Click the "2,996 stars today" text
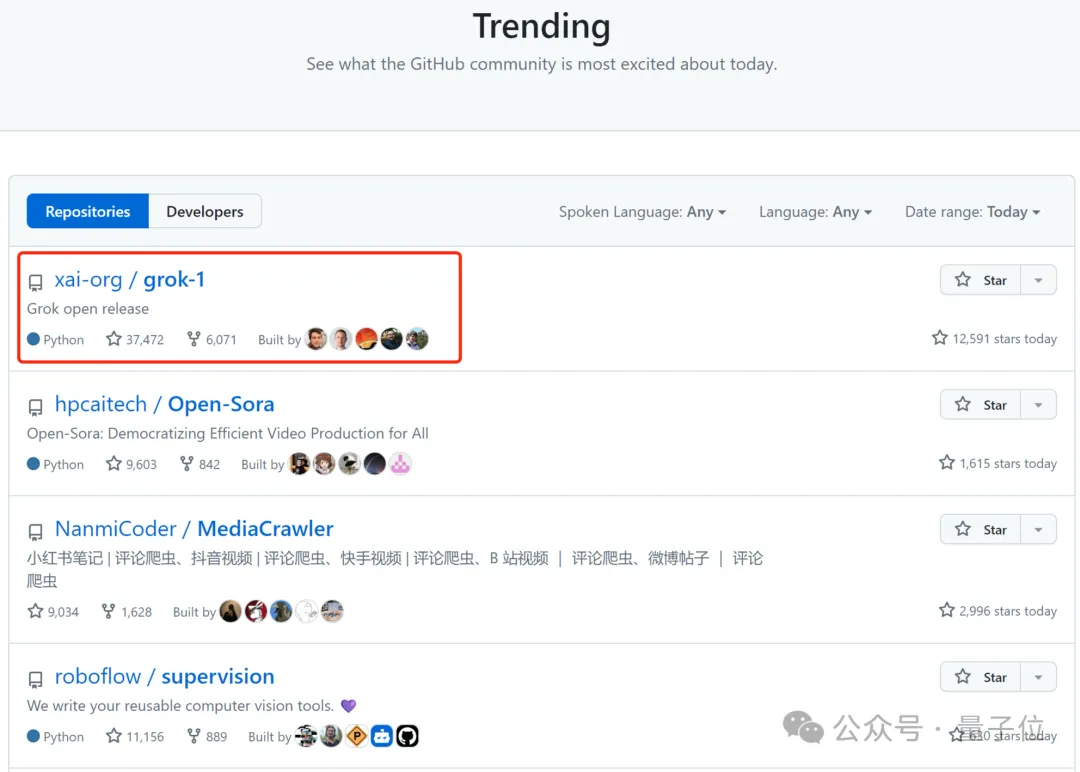The image size is (1080, 772). click(x=1008, y=611)
